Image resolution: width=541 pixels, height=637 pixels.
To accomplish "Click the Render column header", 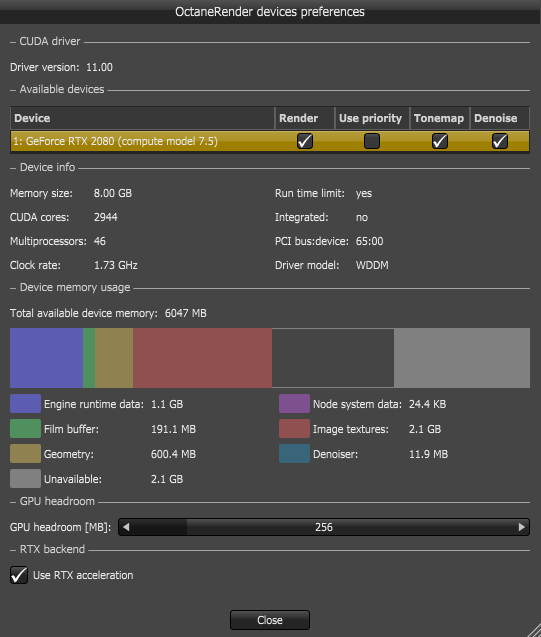I will pos(305,118).
